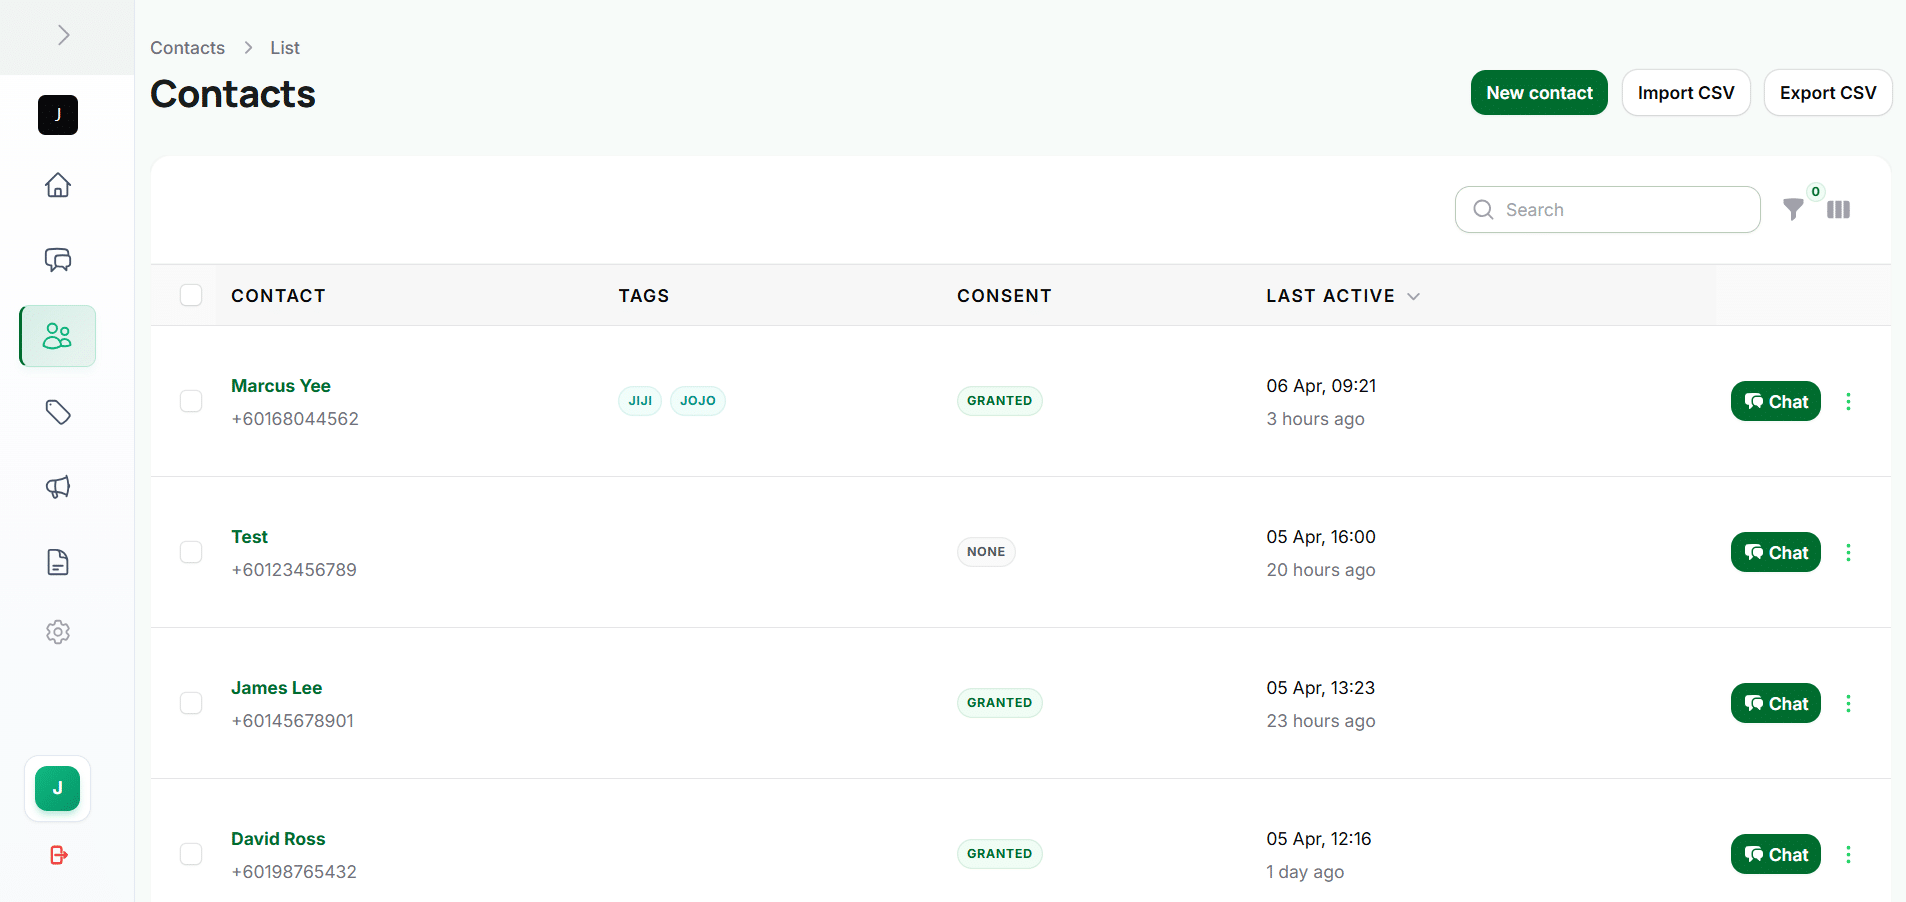Open the Campaigns megaphone icon
This screenshot has width=1906, height=902.
coord(58,487)
